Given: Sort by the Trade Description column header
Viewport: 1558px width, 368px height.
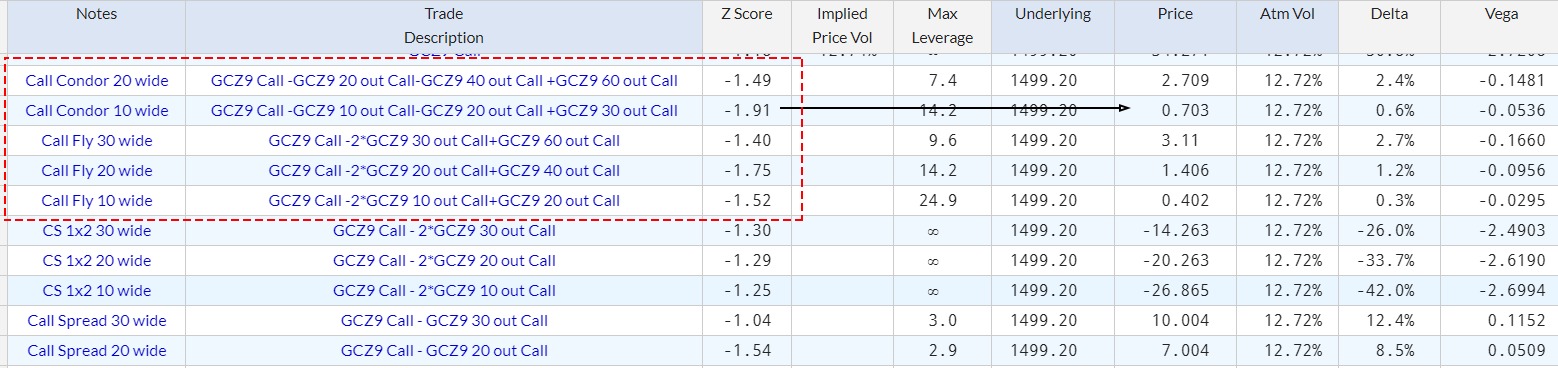Looking at the screenshot, I should [444, 26].
